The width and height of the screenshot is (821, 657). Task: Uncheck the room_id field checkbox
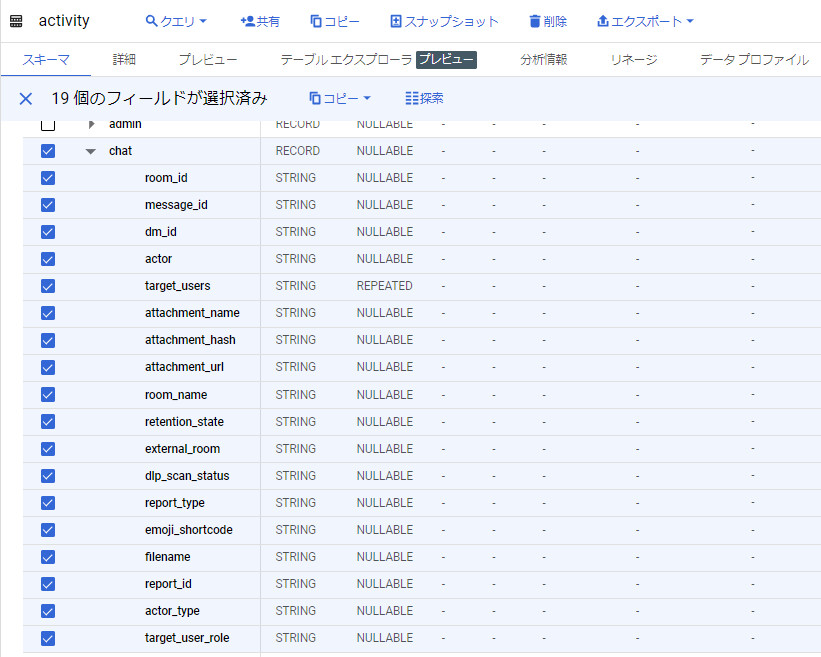click(48, 178)
